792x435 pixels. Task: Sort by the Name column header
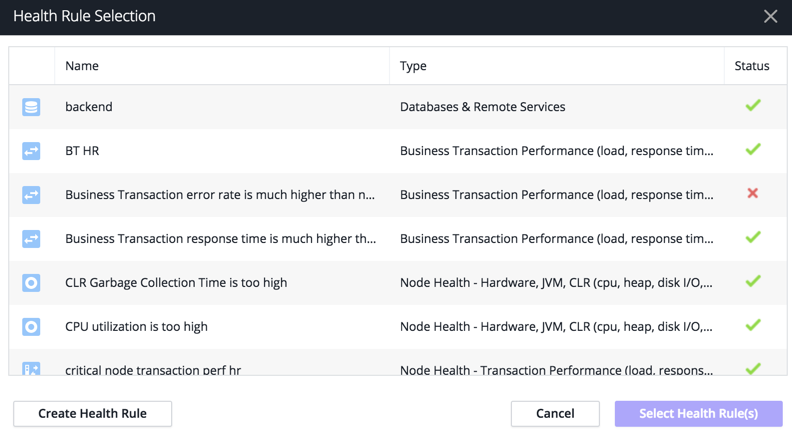pos(82,66)
